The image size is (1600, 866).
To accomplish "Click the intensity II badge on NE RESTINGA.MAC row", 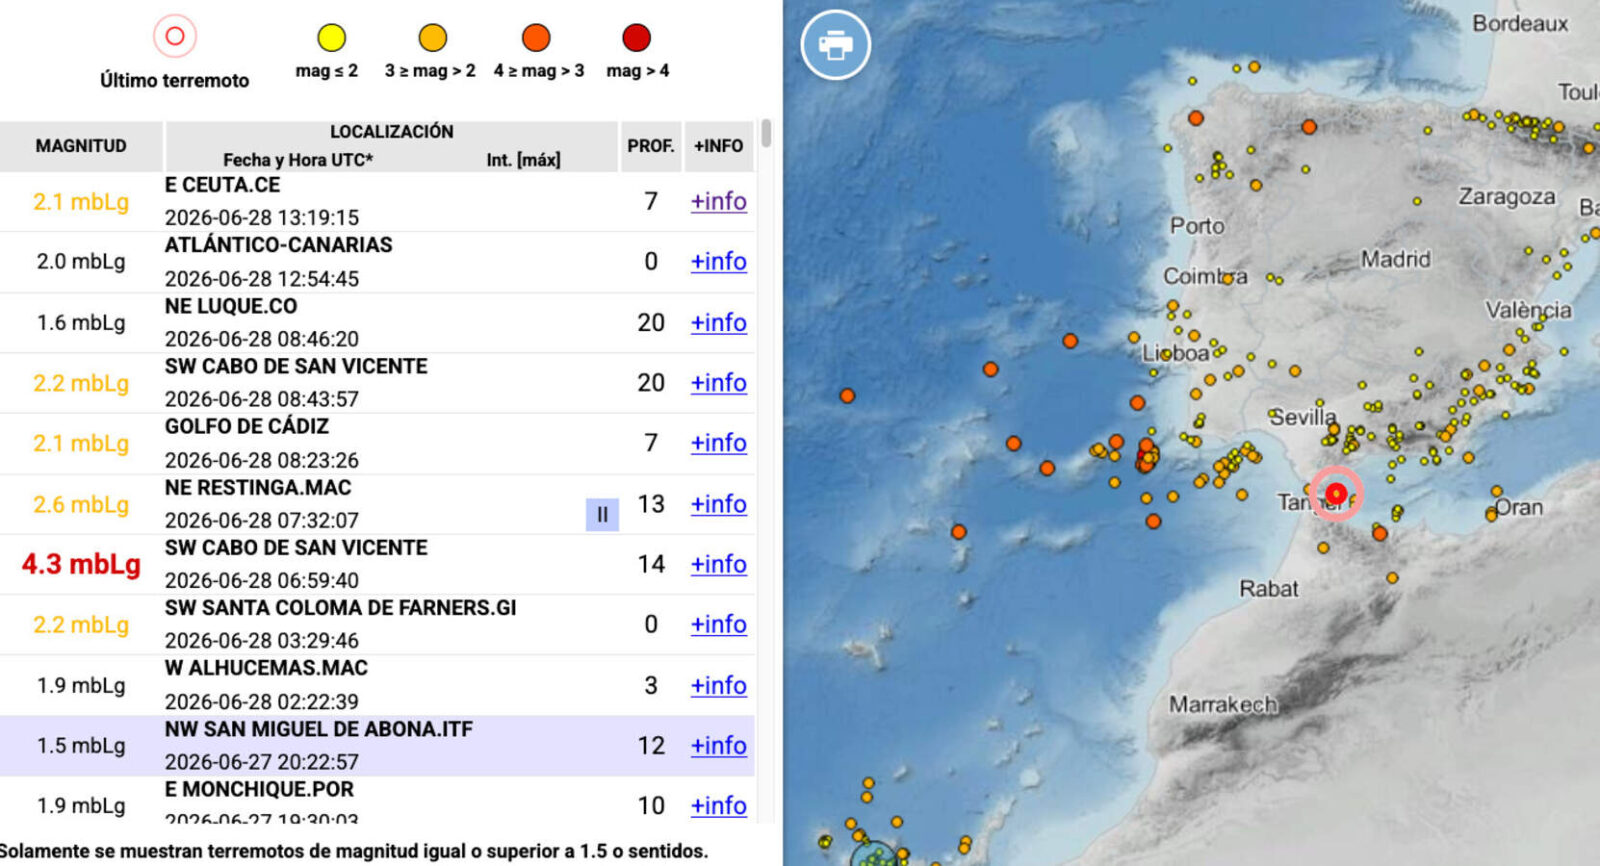I will pyautogui.click(x=602, y=514).
